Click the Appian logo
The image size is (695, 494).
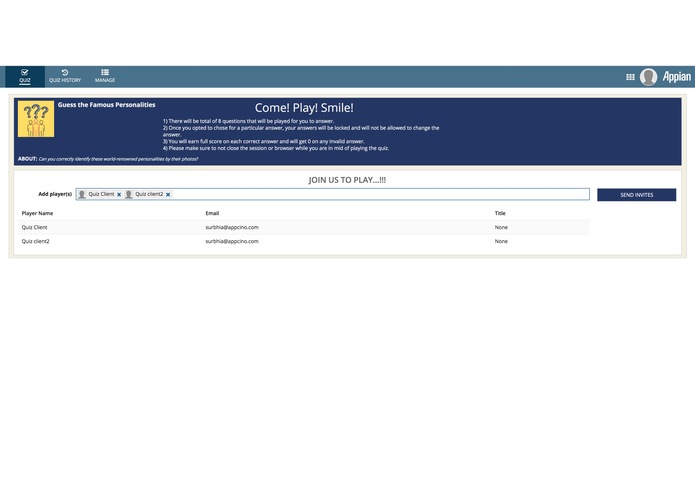click(676, 77)
